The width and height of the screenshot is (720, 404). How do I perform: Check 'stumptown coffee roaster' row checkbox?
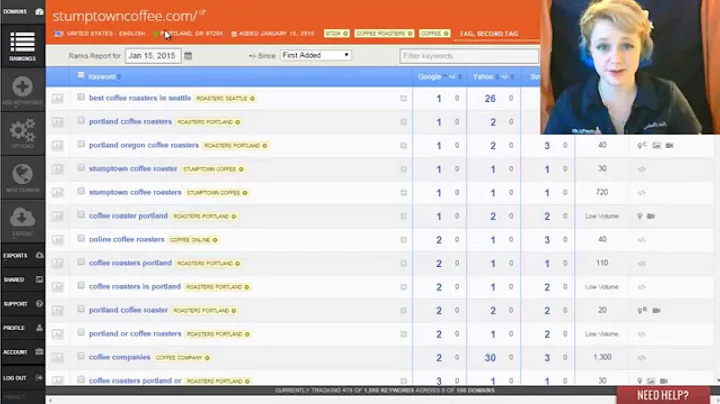pyautogui.click(x=81, y=168)
